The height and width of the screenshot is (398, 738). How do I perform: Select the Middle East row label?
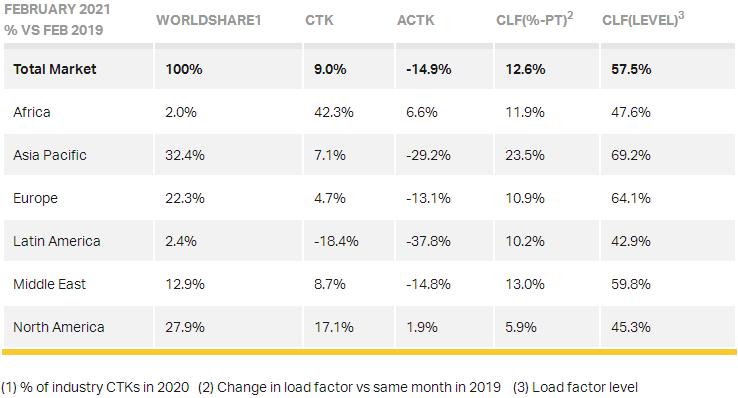(x=49, y=284)
